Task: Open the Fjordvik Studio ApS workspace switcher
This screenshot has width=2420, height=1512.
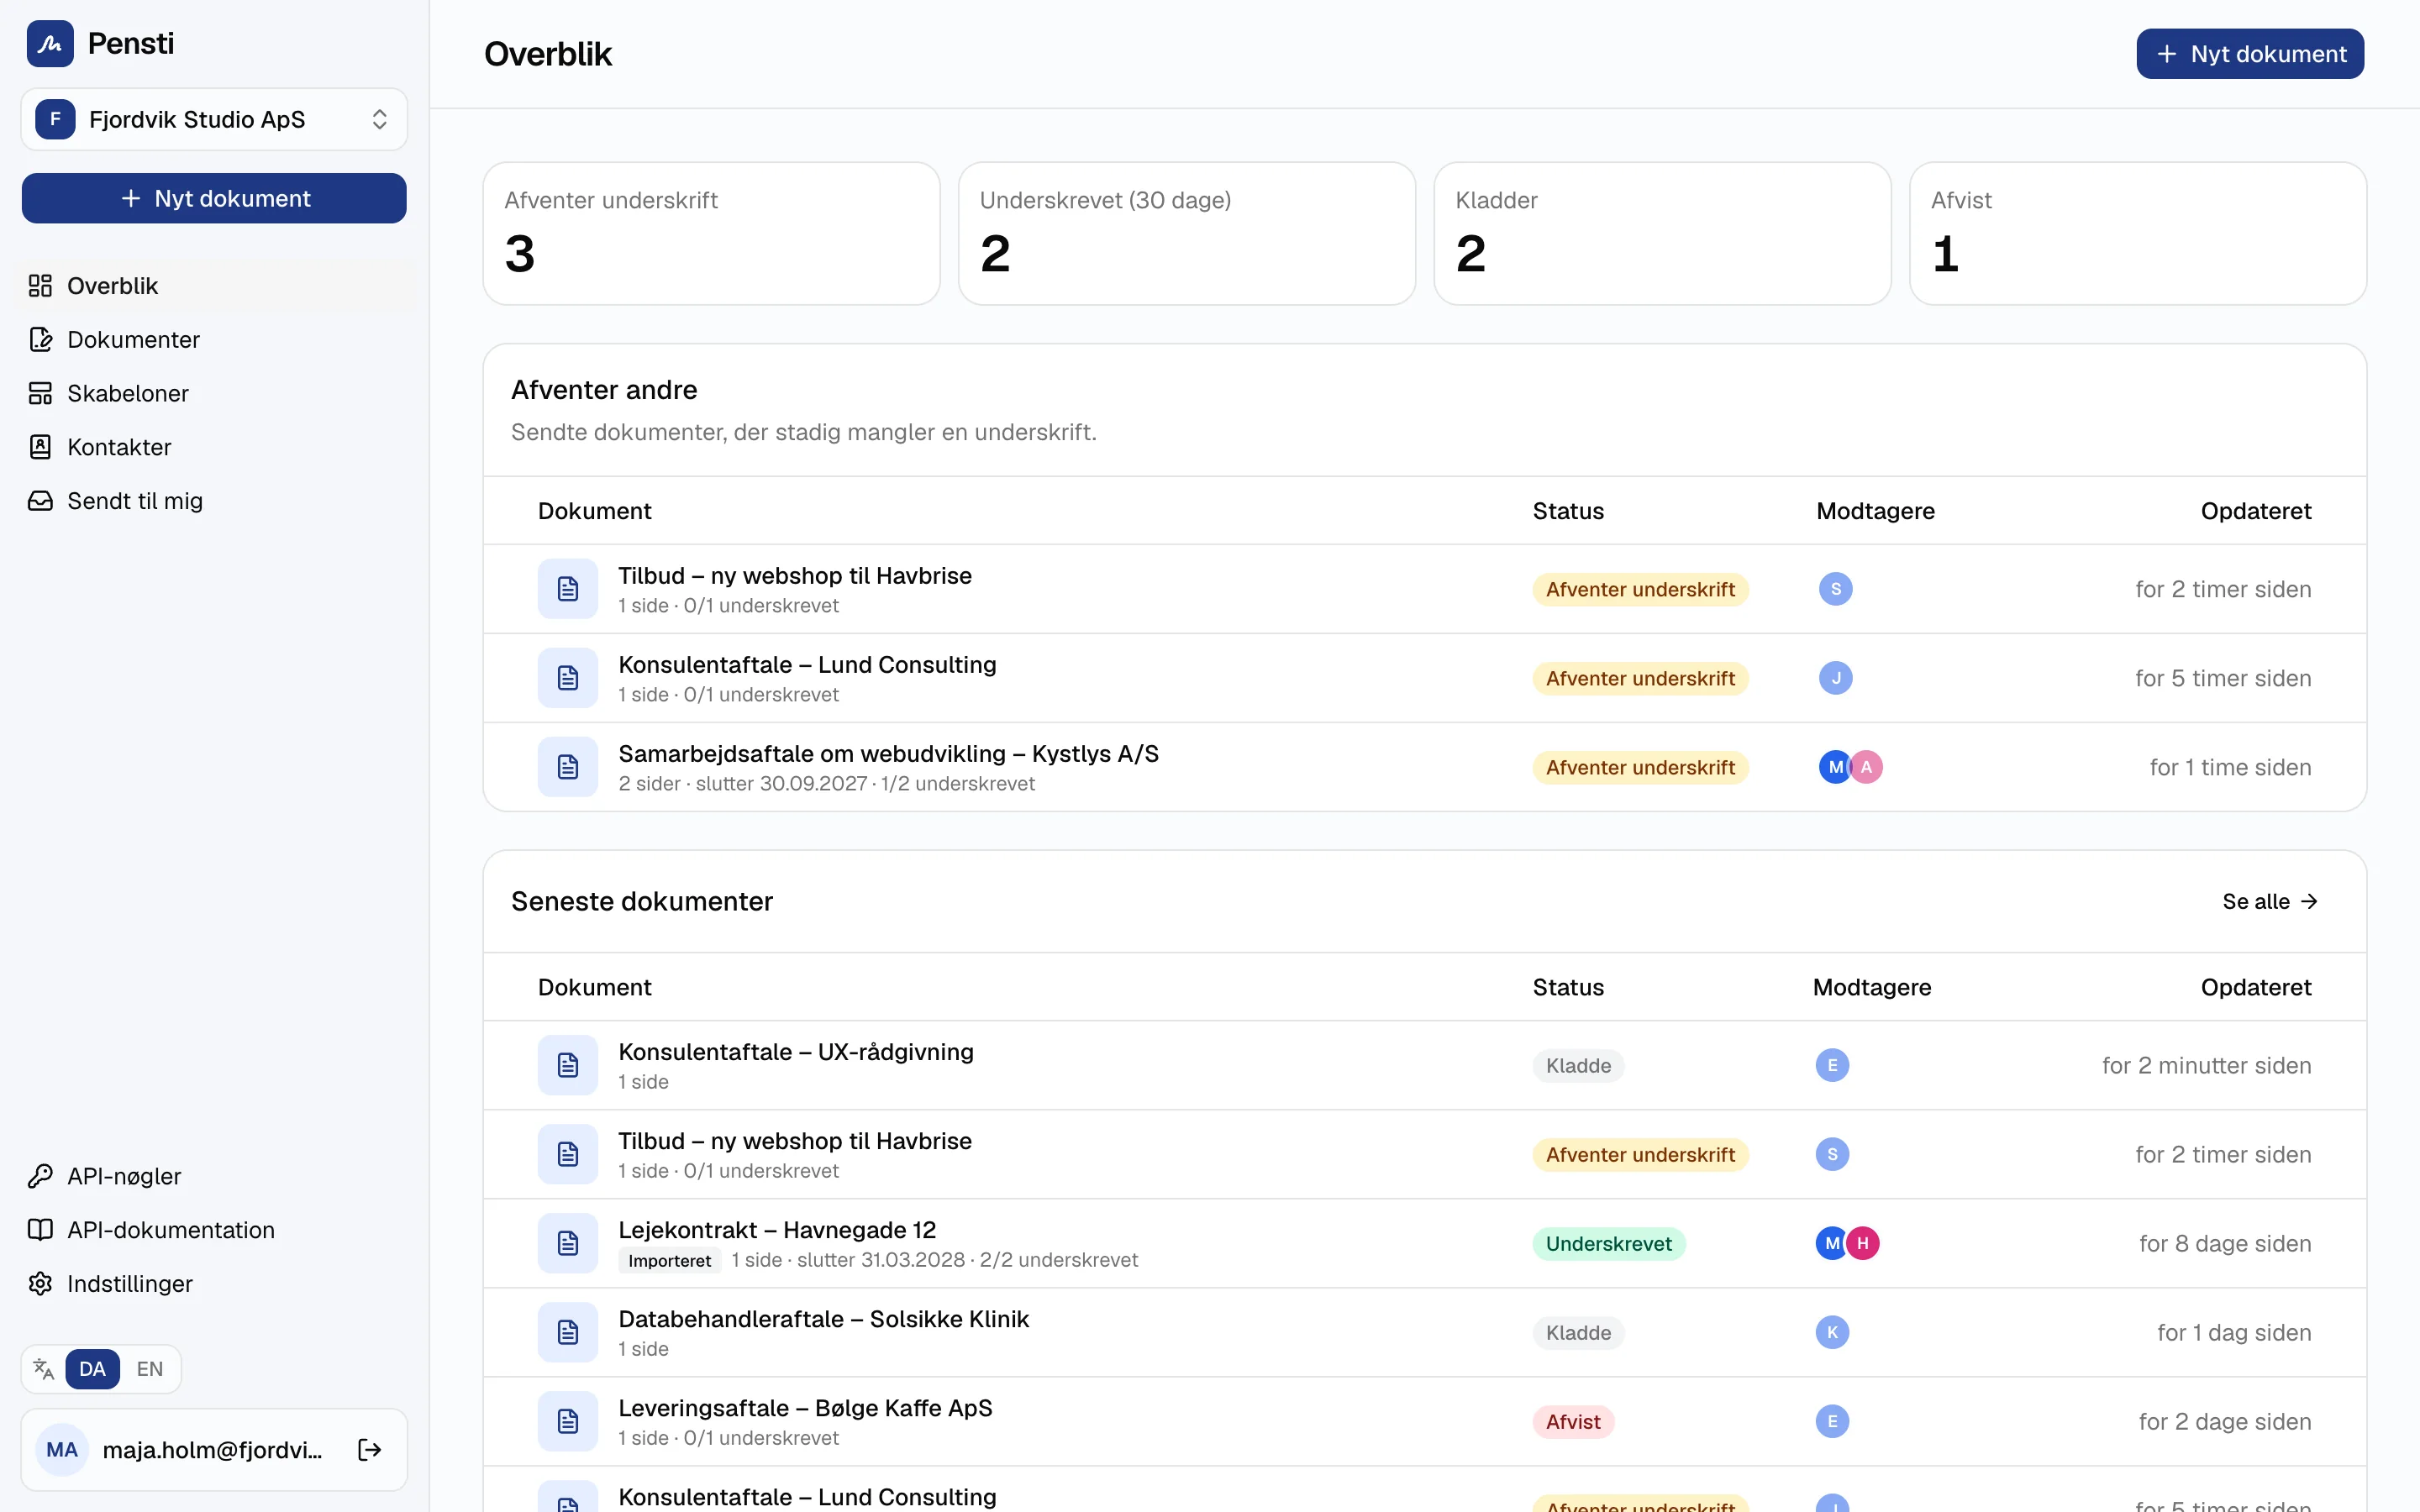Action: [x=214, y=119]
